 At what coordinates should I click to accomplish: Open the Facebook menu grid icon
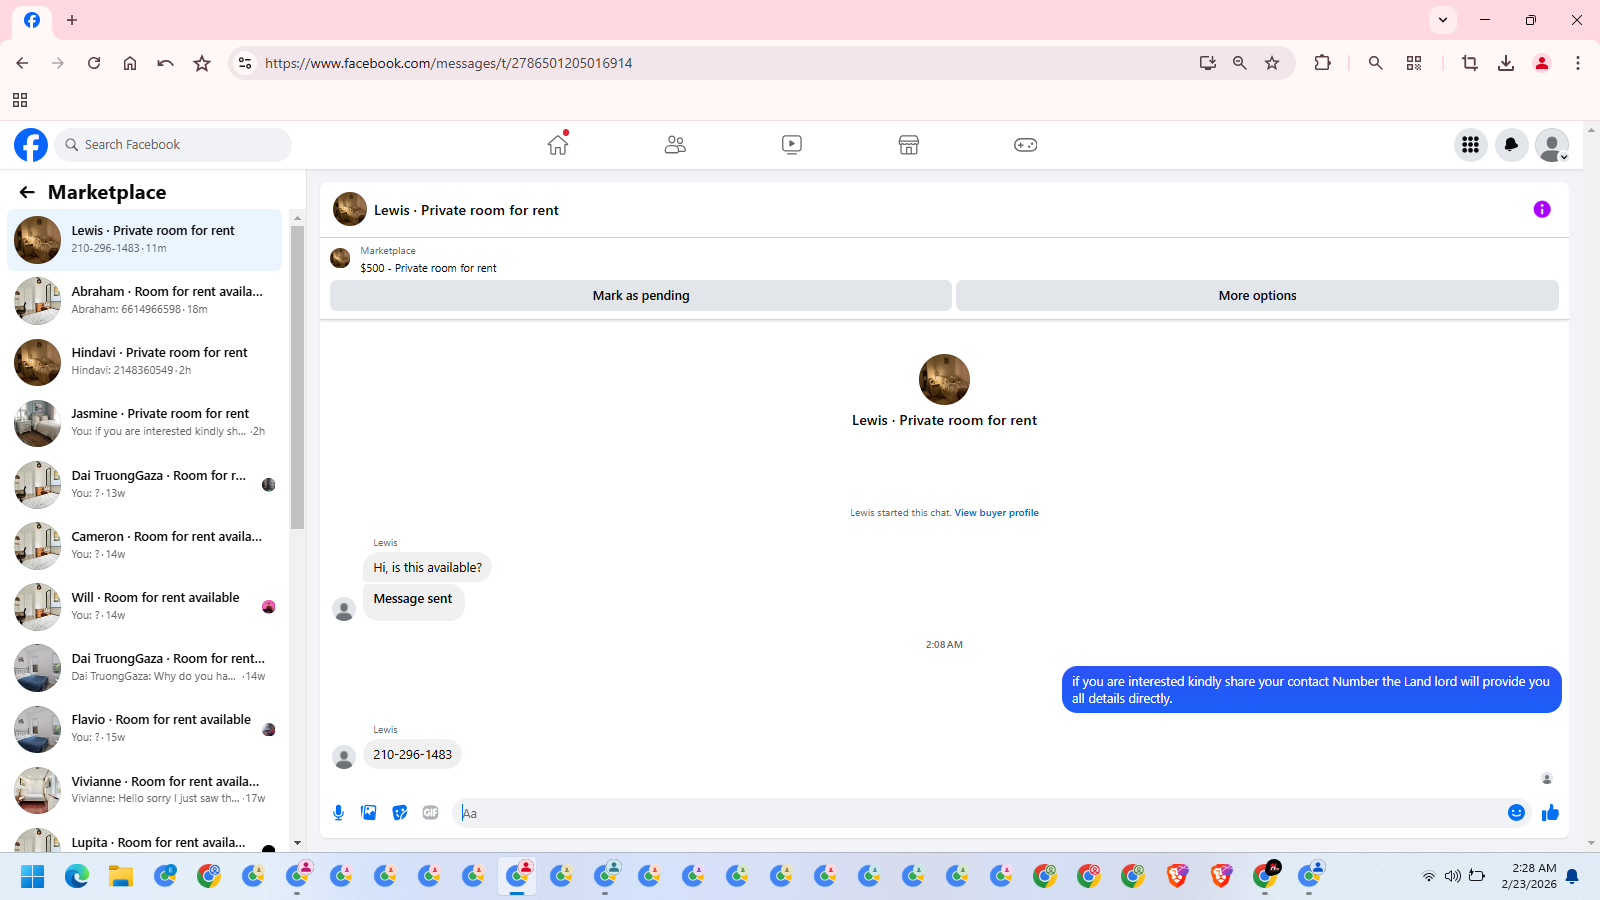(1470, 145)
